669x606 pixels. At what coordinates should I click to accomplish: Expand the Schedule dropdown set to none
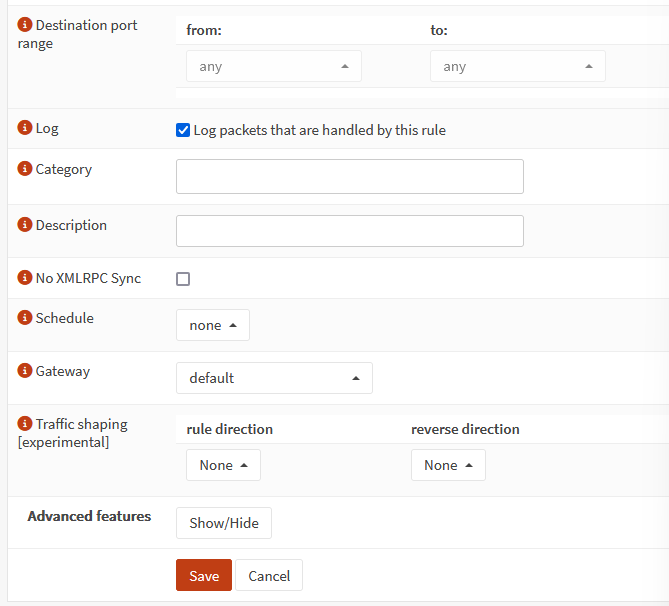tap(213, 325)
